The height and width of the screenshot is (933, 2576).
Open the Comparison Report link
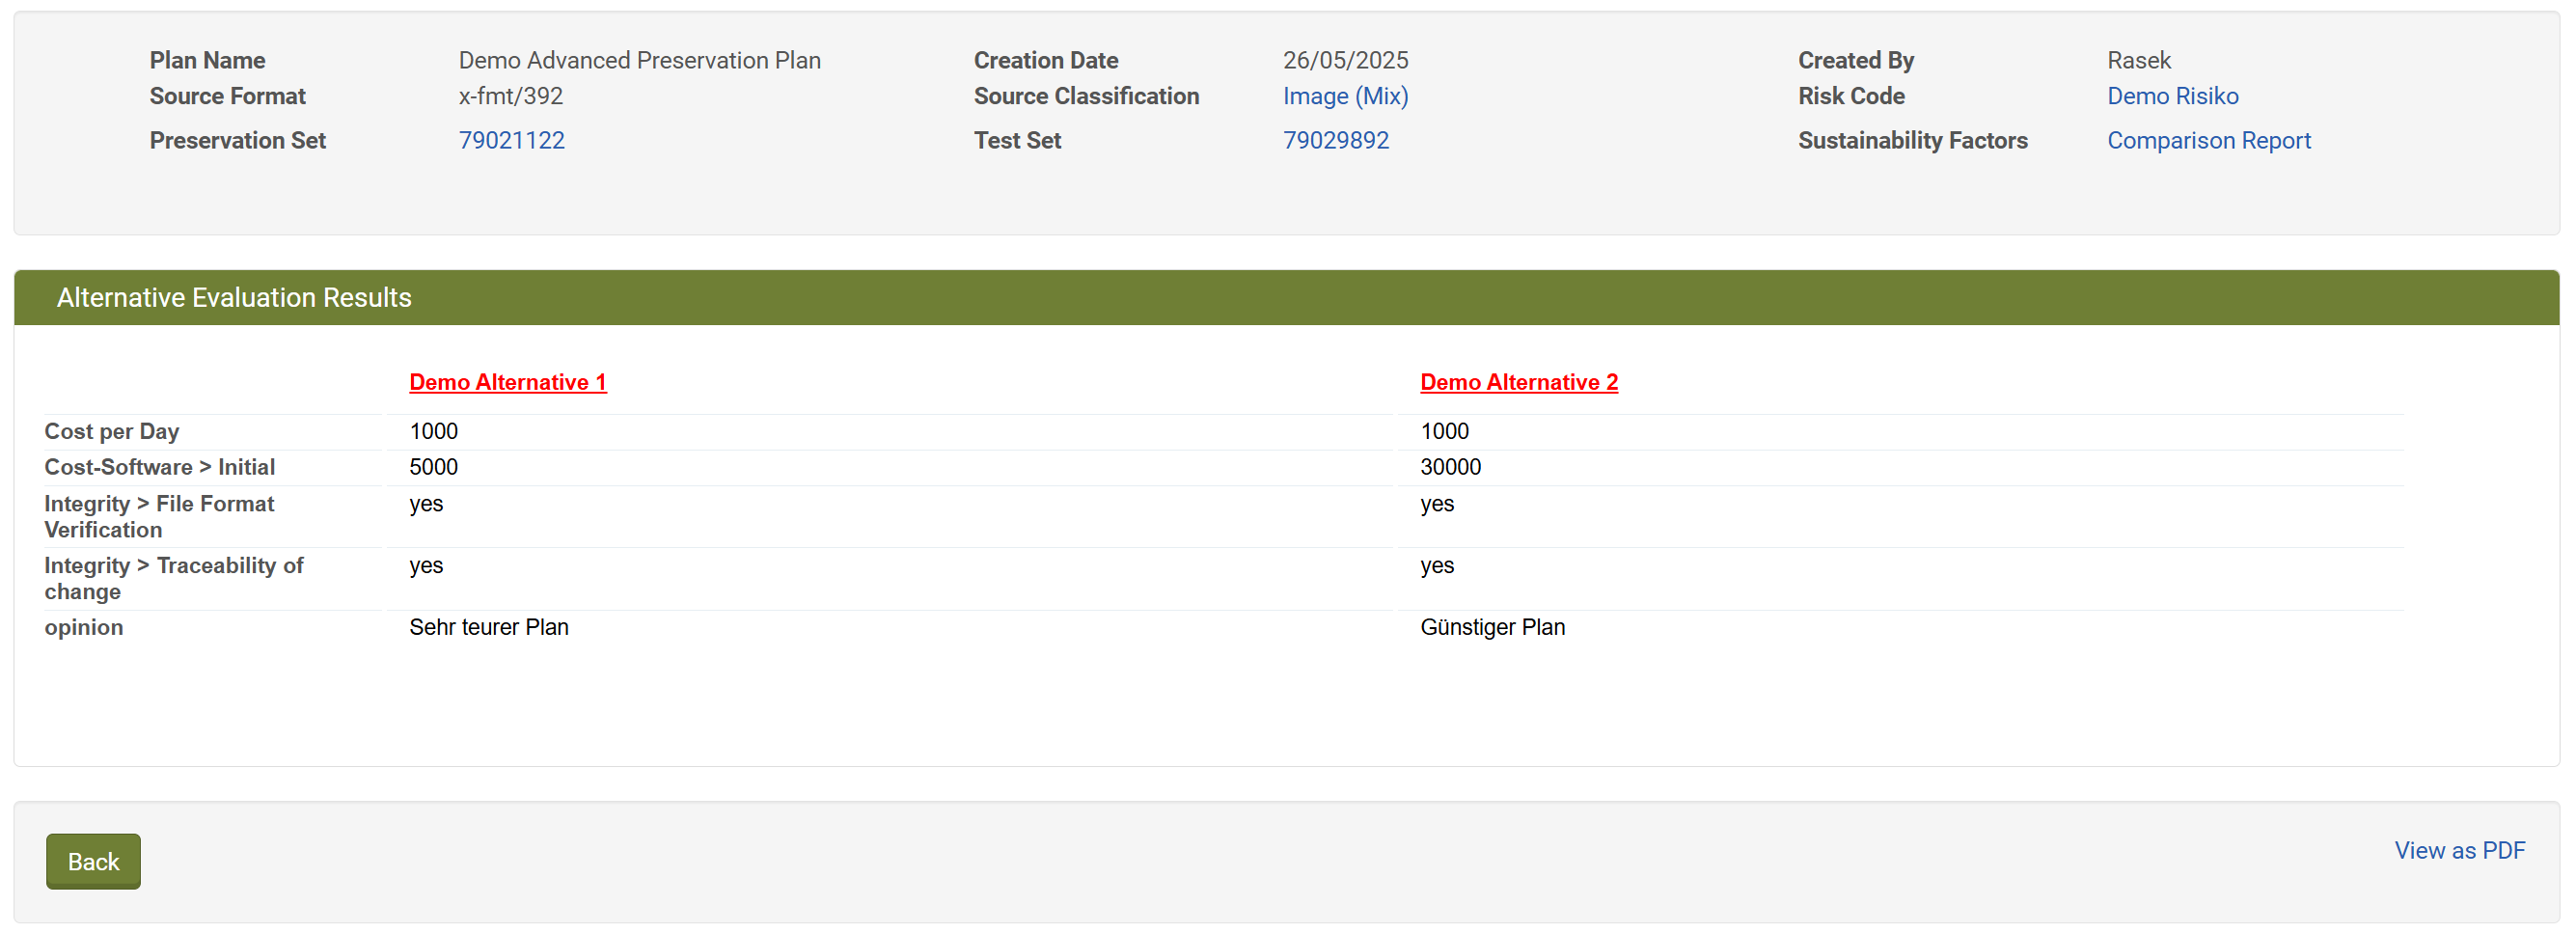(x=2207, y=140)
